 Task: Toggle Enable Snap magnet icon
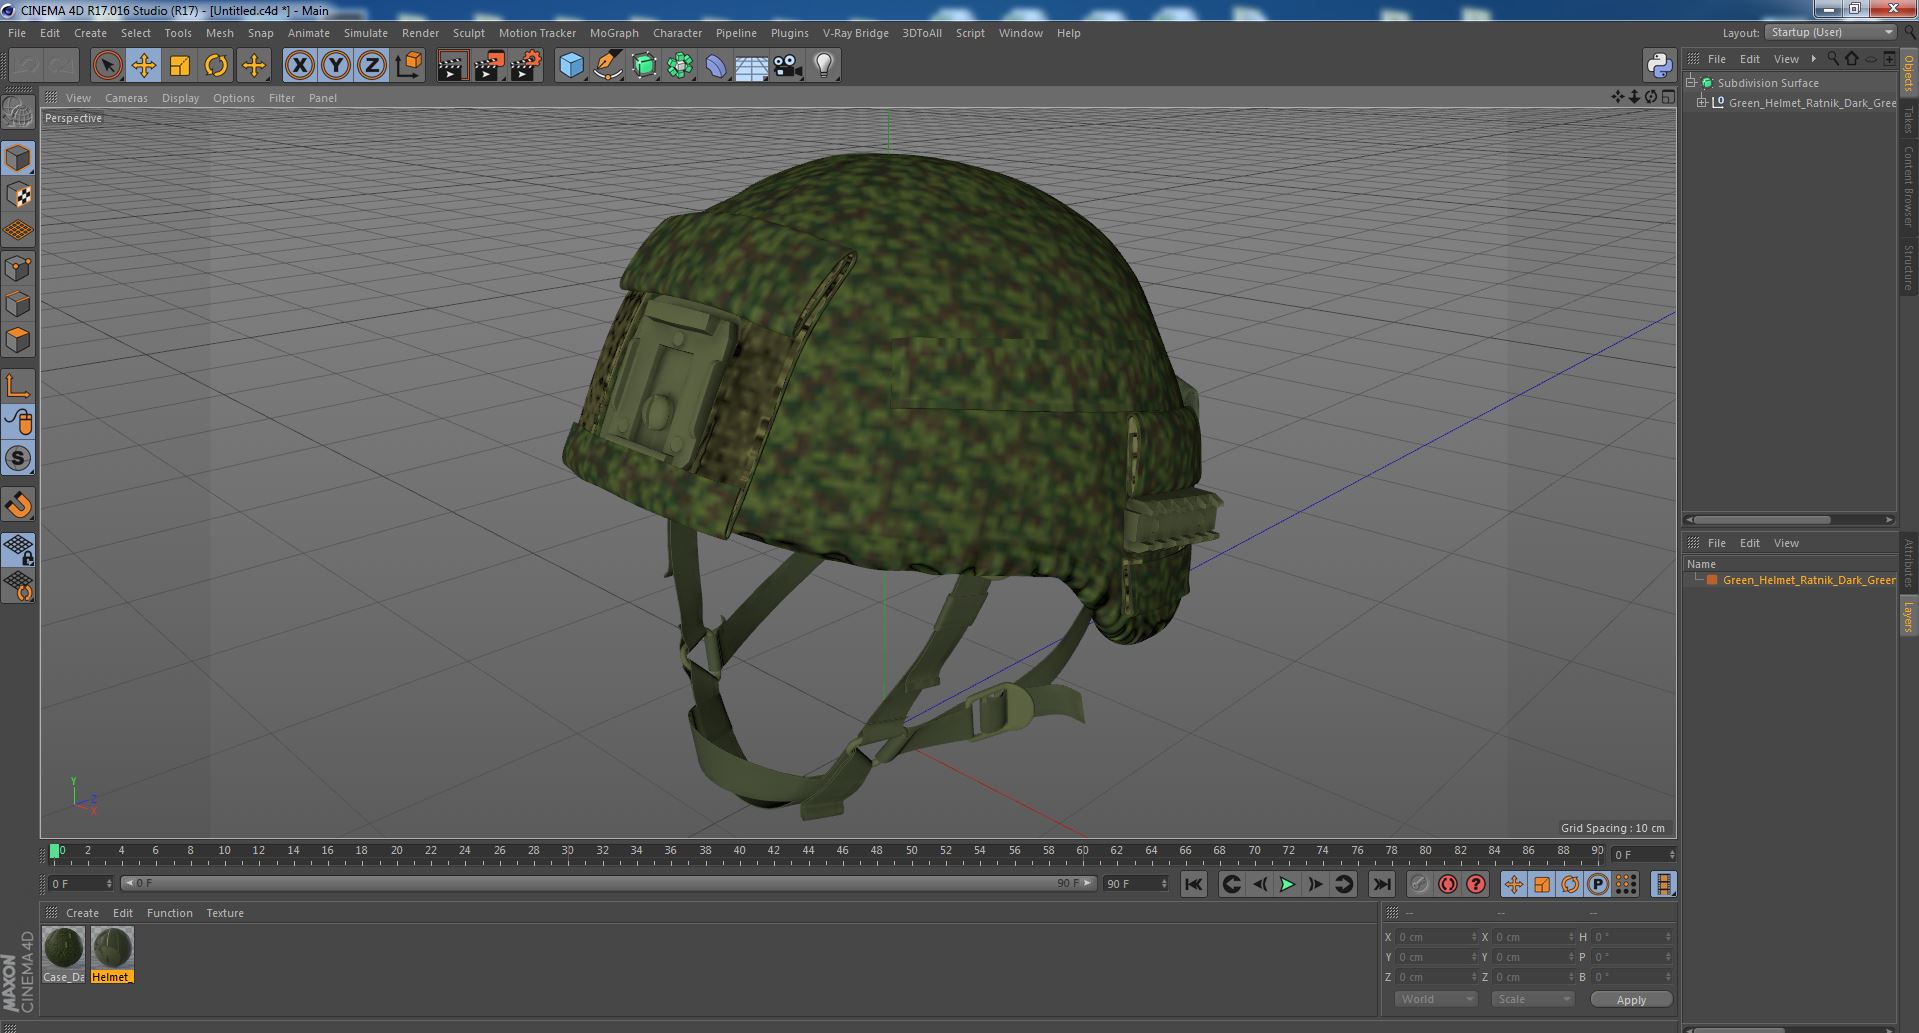coord(18,505)
